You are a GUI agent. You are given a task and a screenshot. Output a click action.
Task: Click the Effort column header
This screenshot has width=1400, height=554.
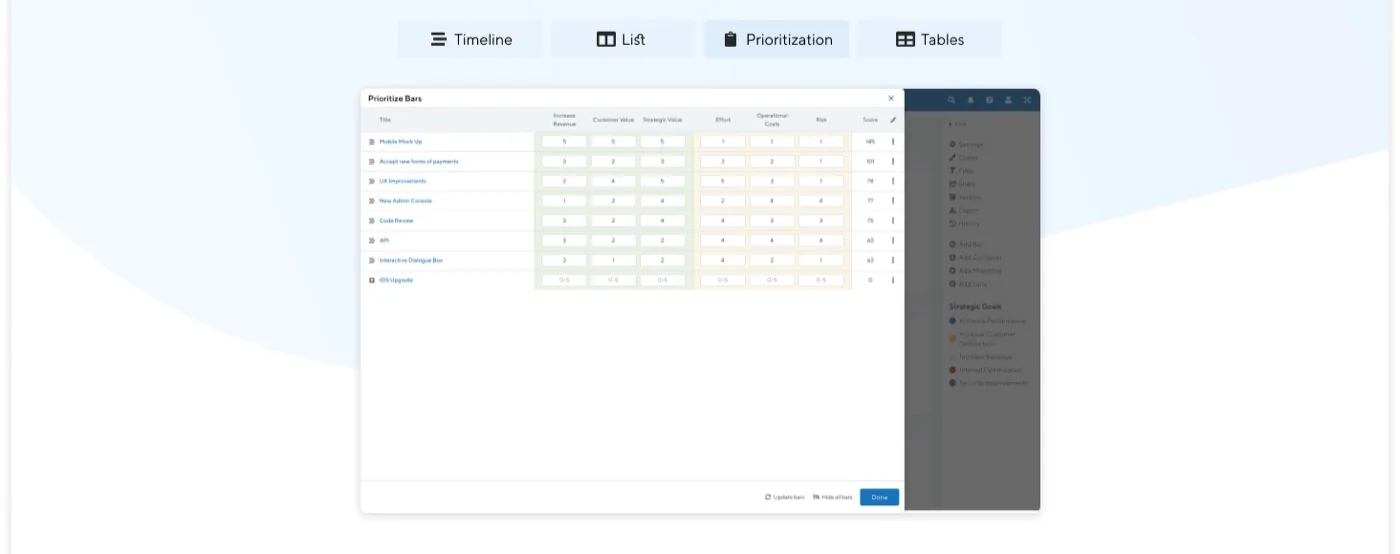723,120
